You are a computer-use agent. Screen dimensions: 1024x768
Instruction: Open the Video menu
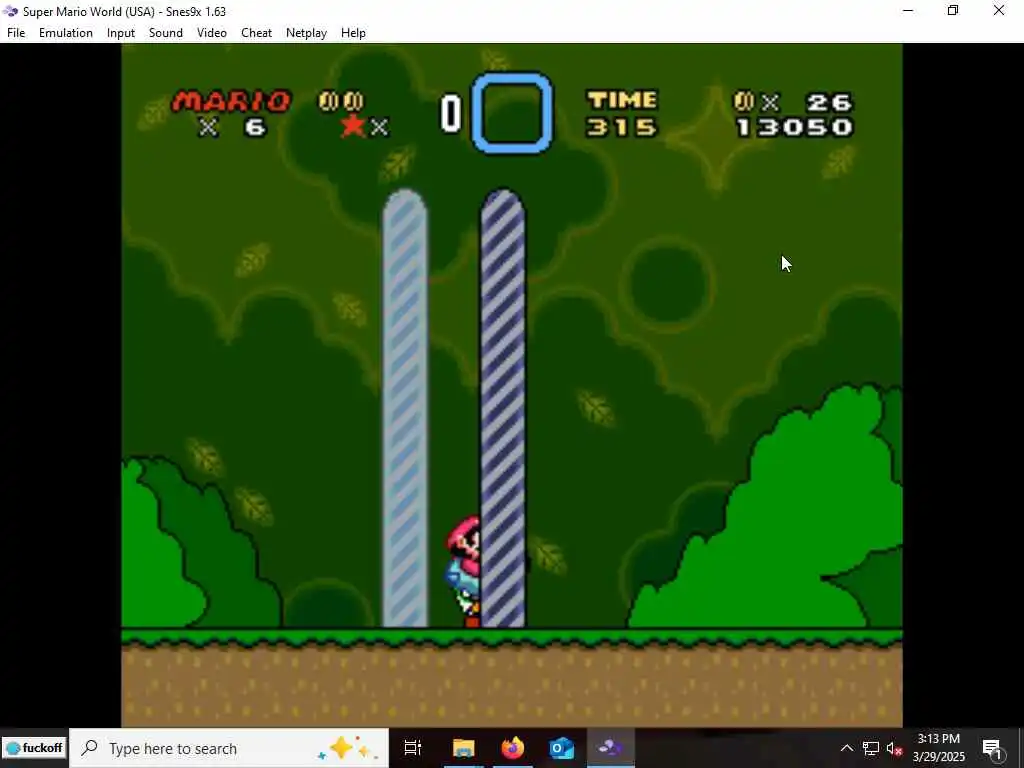[x=212, y=33]
